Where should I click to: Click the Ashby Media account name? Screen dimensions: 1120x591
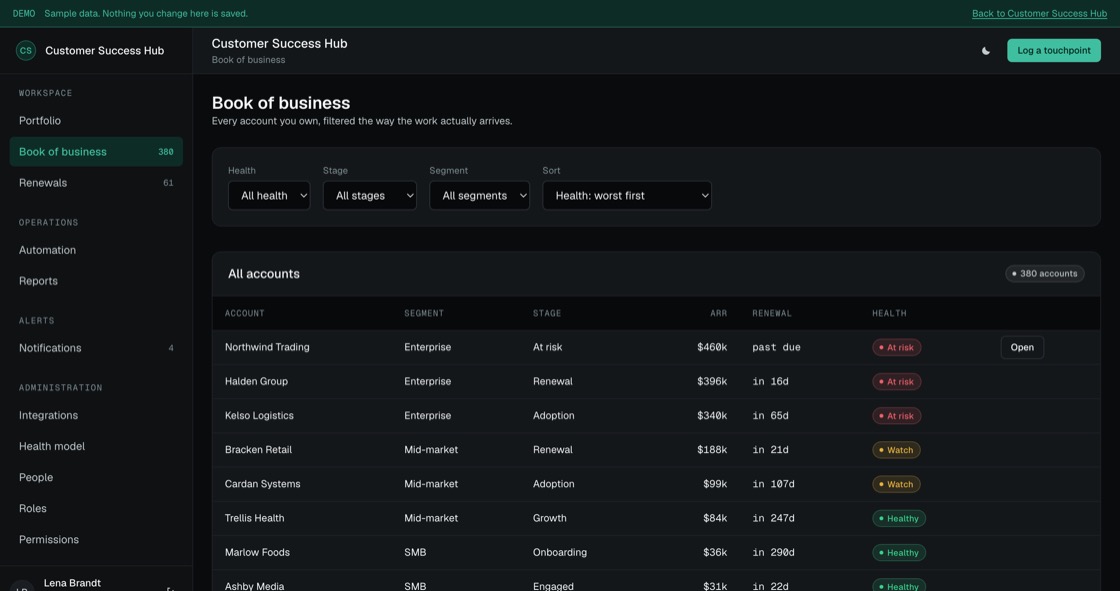point(254,586)
